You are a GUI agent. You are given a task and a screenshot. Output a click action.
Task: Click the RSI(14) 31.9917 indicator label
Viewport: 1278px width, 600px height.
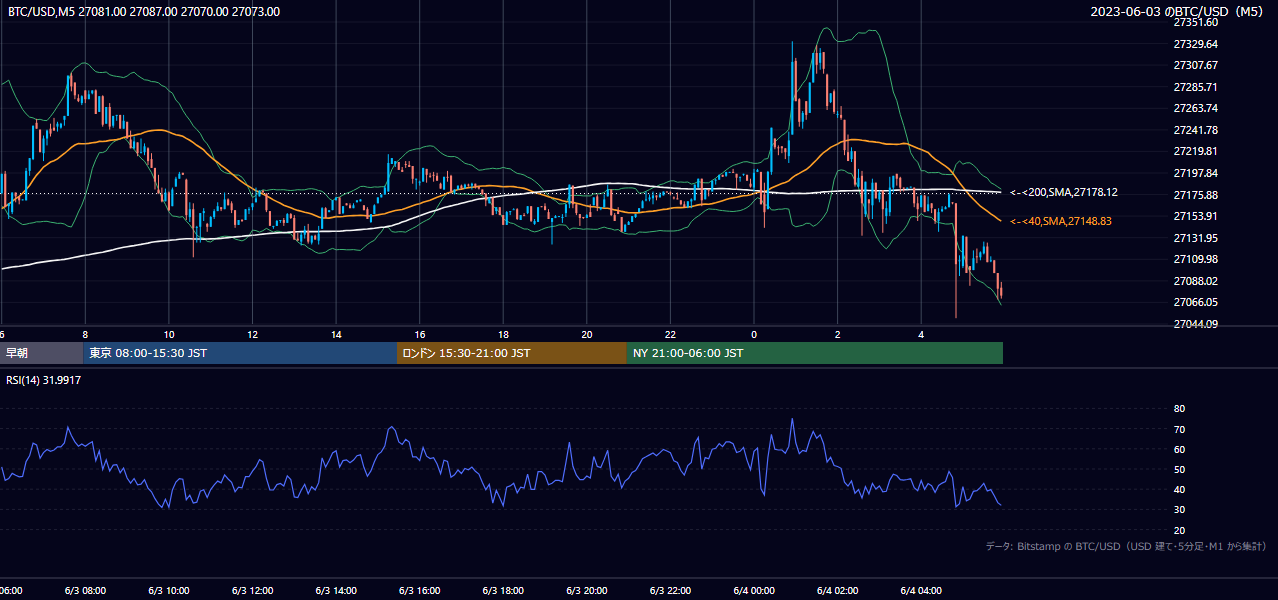(44, 380)
